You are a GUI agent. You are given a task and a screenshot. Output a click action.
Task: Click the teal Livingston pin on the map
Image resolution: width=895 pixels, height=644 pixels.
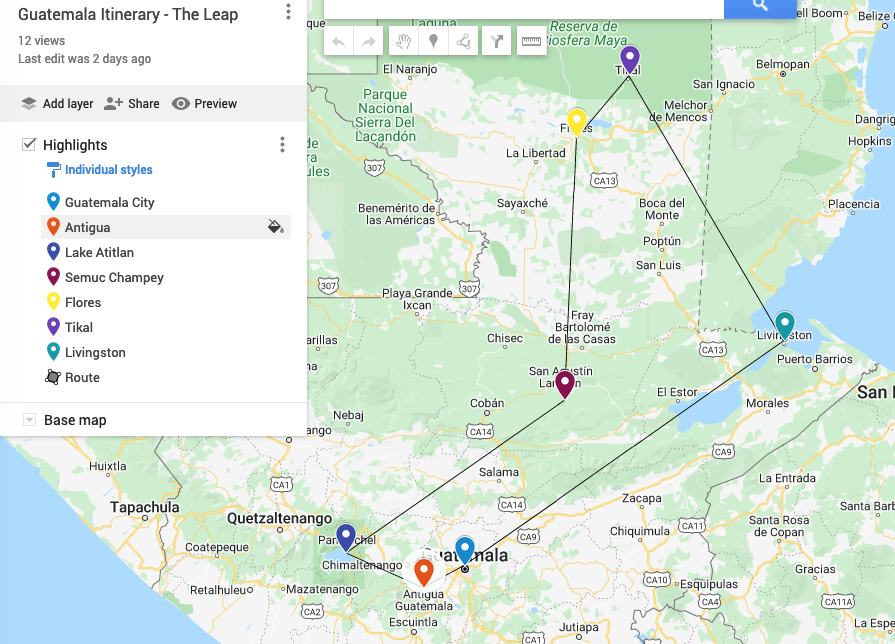[x=785, y=324]
